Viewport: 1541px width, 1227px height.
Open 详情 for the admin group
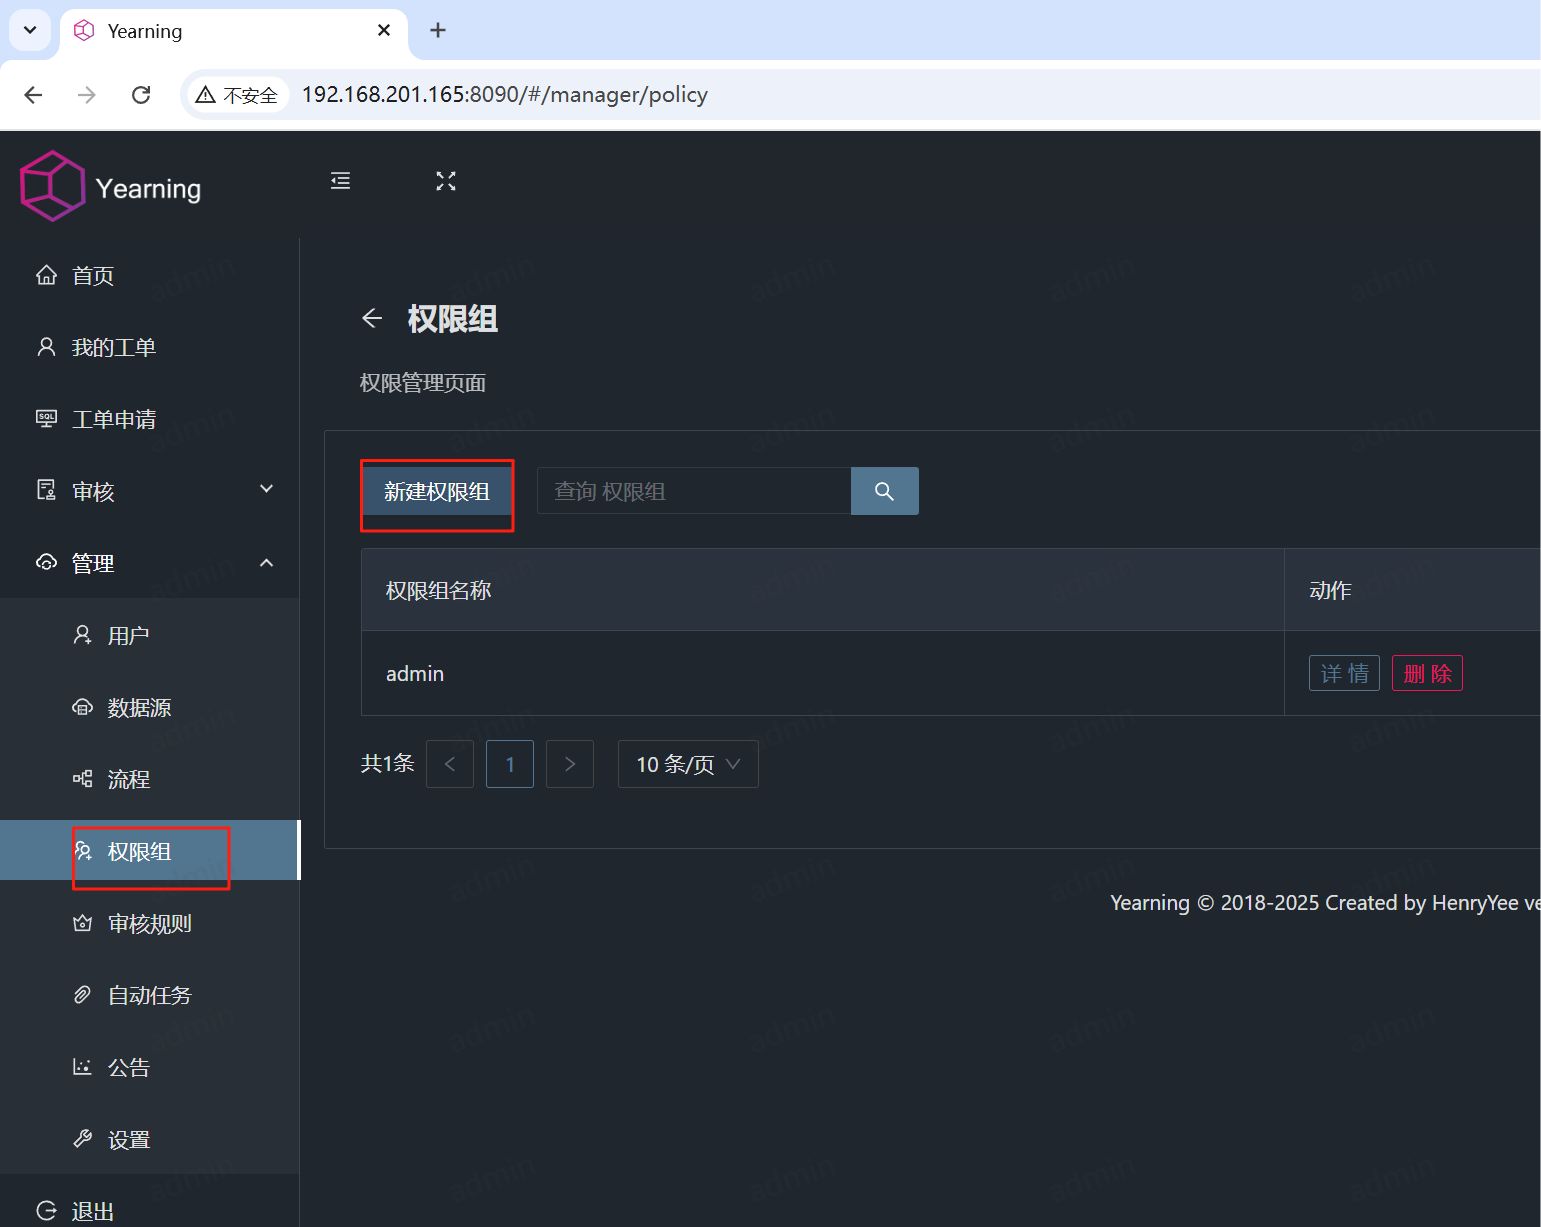coord(1344,673)
